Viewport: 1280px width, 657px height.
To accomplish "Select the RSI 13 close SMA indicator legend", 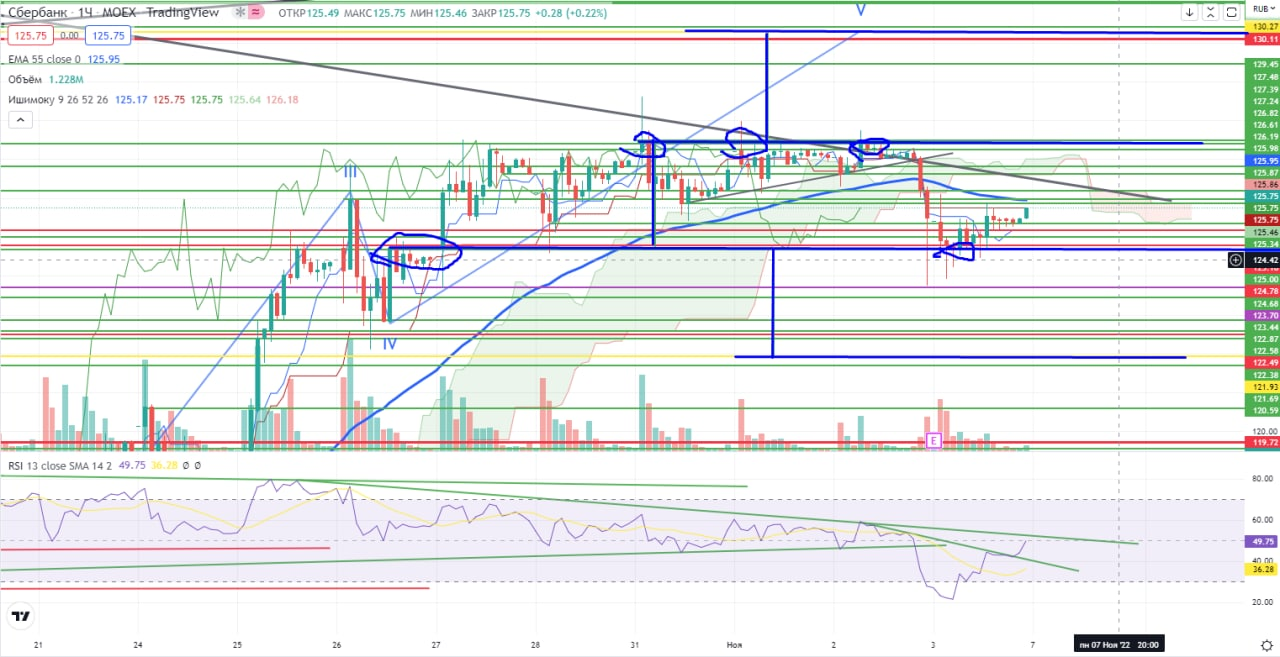I will click(58, 464).
